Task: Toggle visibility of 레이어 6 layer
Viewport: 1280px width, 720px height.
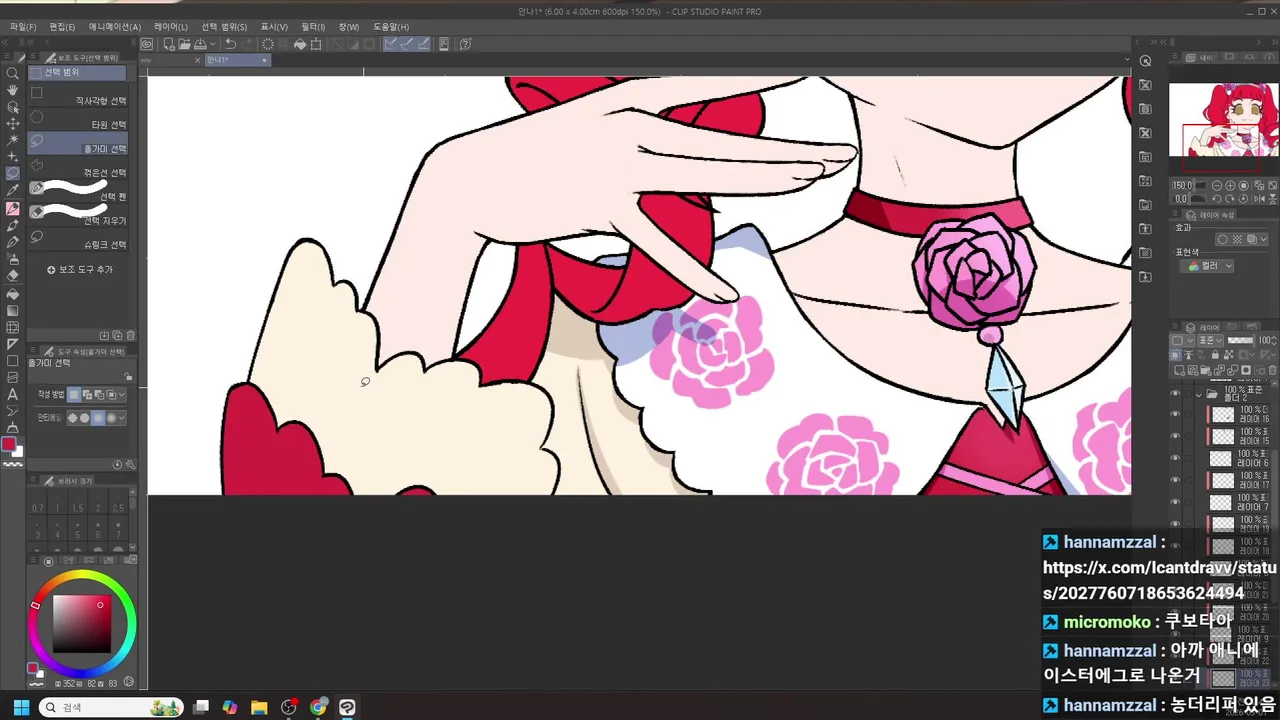Action: pyautogui.click(x=1175, y=458)
